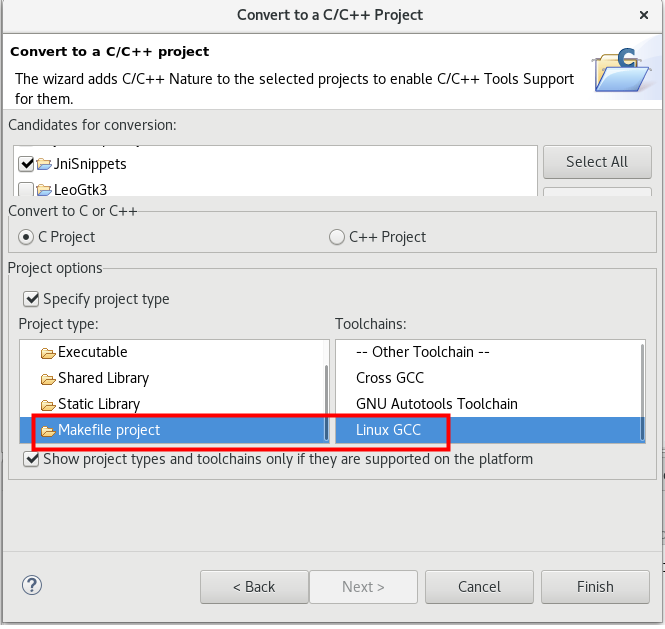Select the C++ Project radio button

tap(337, 237)
